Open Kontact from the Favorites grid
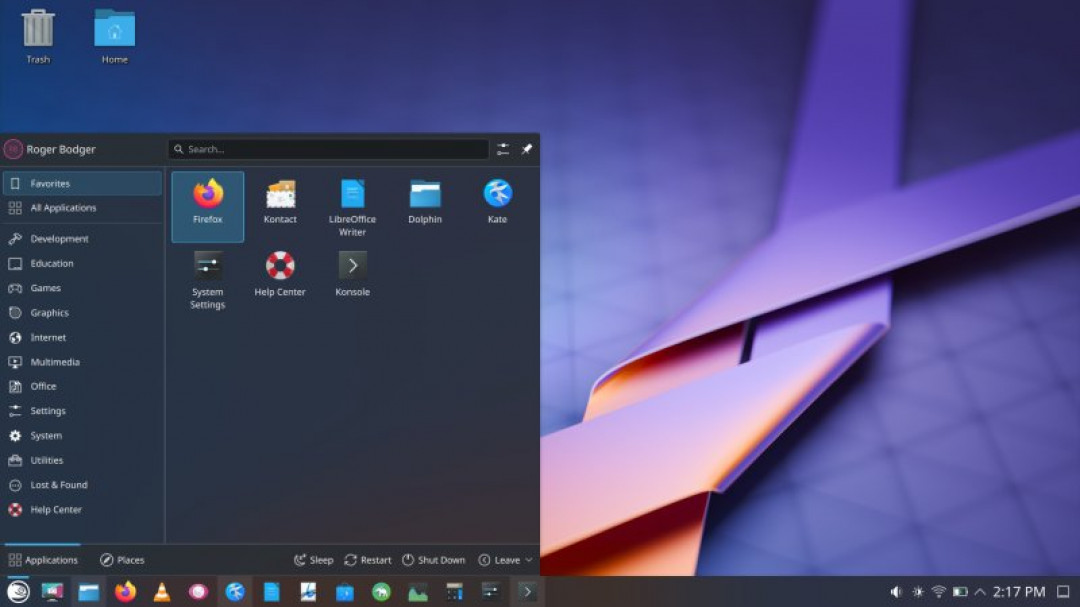Screen dimensions: 1080x607 (x=280, y=202)
